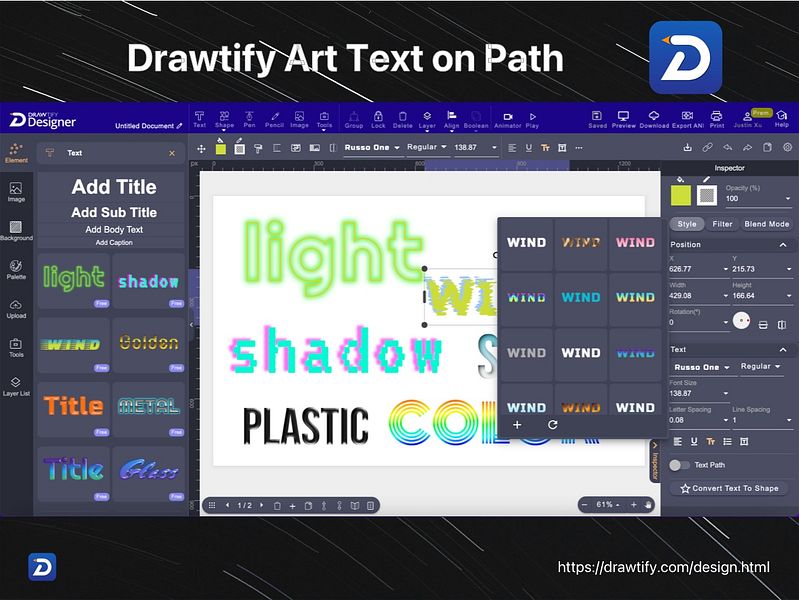This screenshot has width=799, height=600.
Task: Open the Palette panel in sidebar
Action: pos(16,270)
